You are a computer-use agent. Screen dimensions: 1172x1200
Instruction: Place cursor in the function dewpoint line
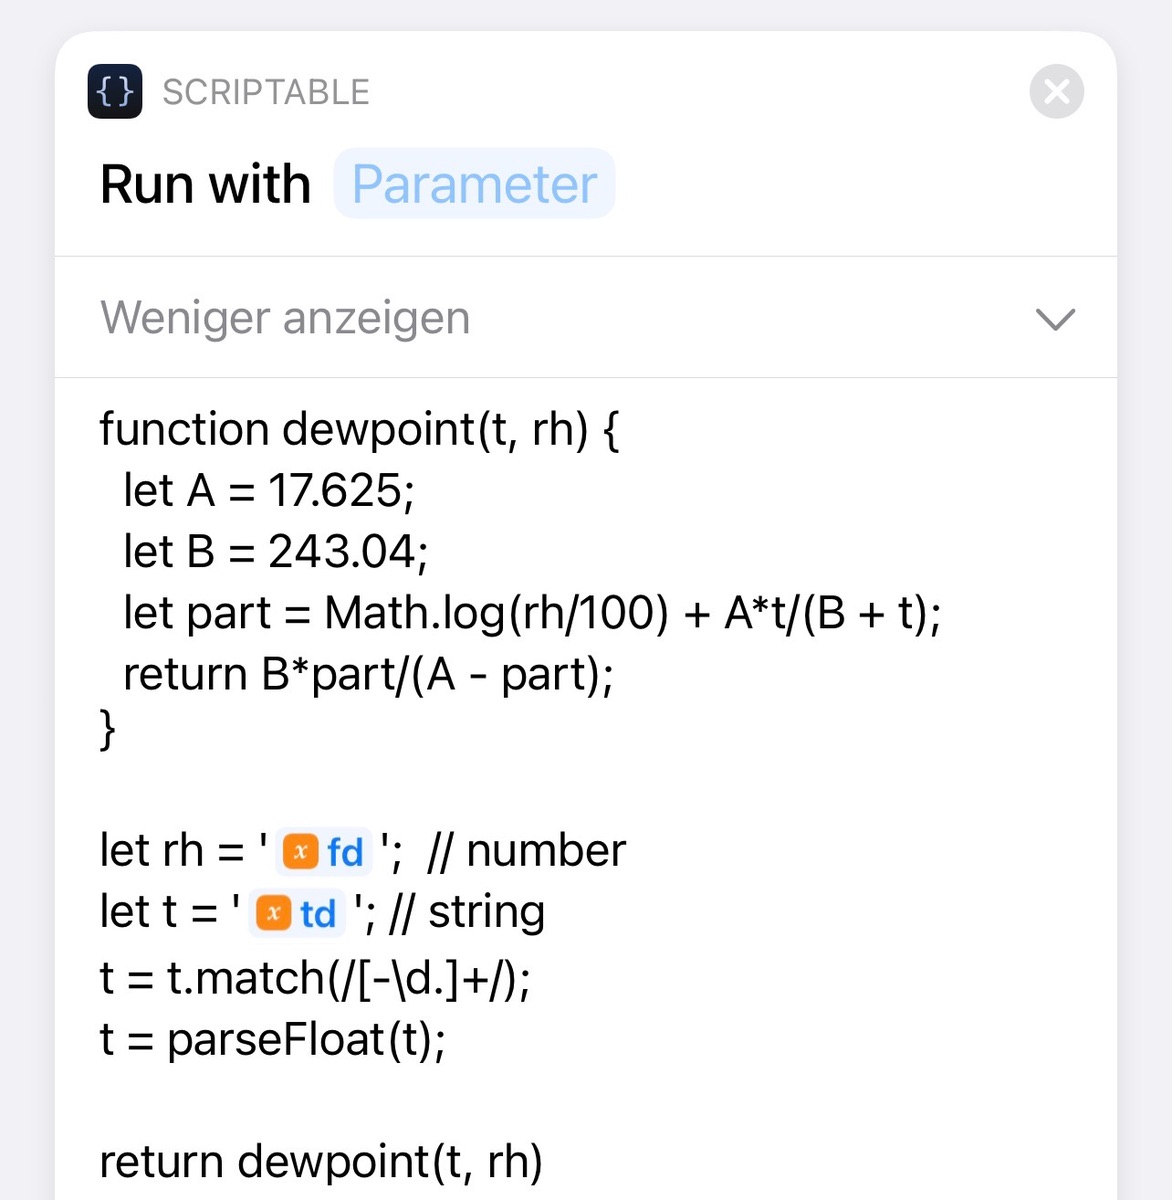click(x=359, y=430)
